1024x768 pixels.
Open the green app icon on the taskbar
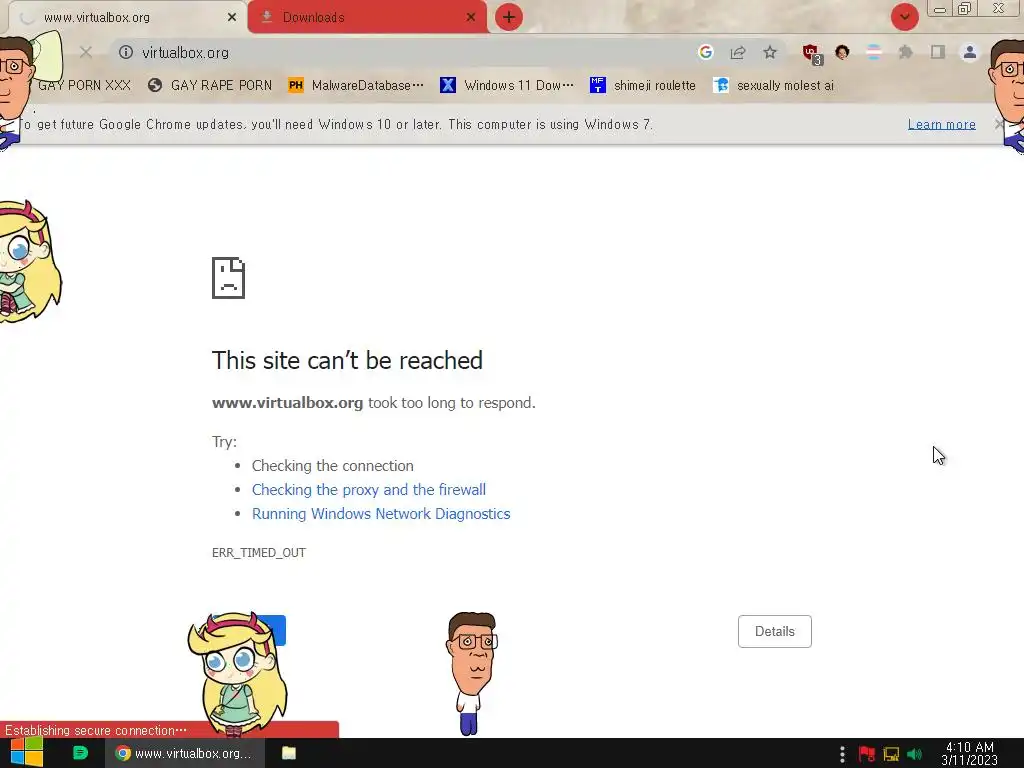(80, 753)
